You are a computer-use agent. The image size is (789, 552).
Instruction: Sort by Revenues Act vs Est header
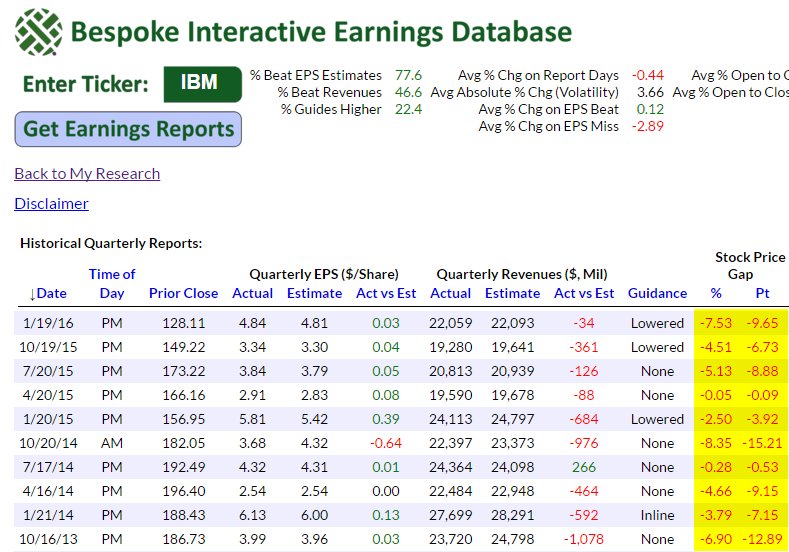pos(584,293)
